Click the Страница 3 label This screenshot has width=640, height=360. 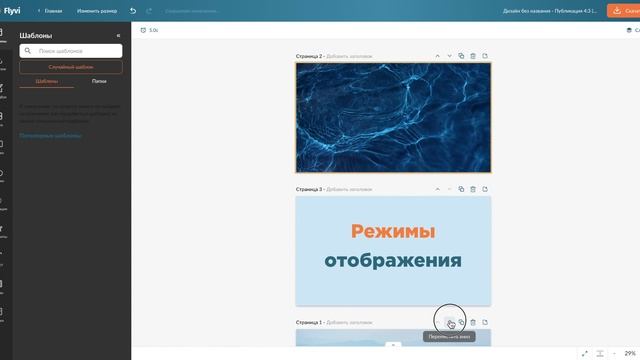click(309, 189)
